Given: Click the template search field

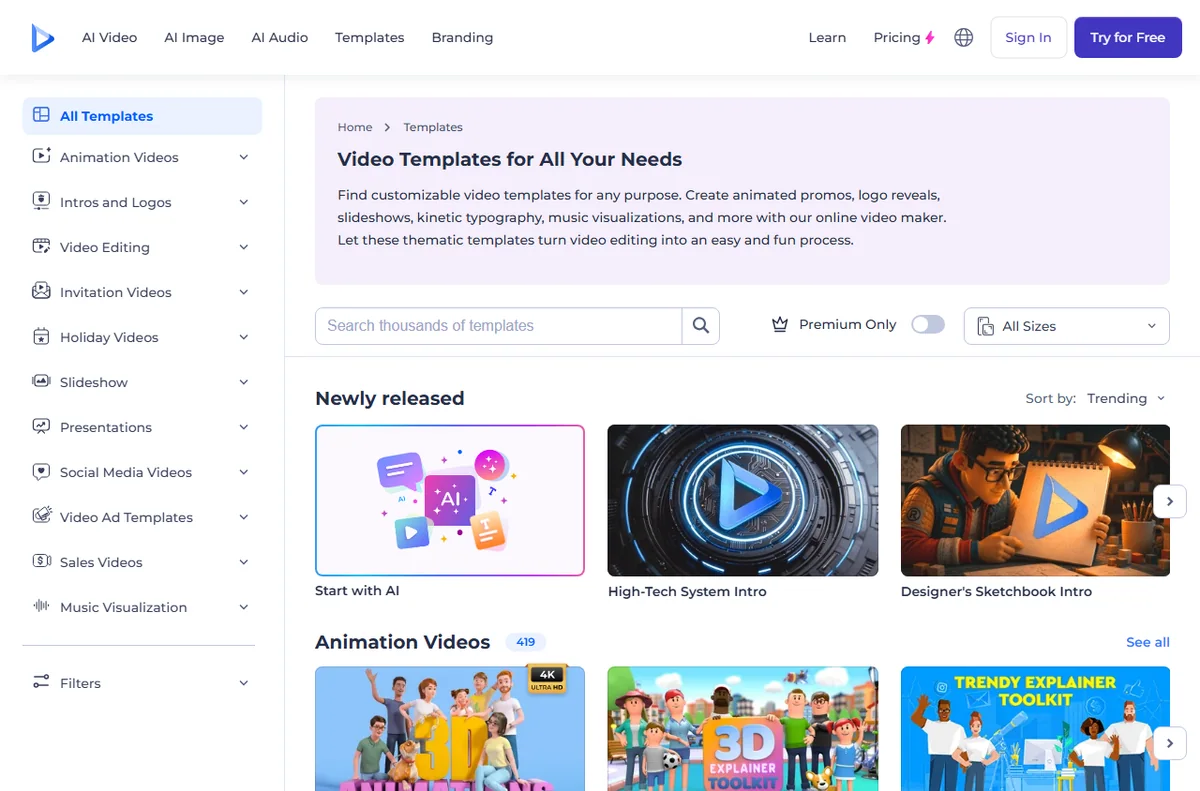Looking at the screenshot, I should pyautogui.click(x=498, y=326).
